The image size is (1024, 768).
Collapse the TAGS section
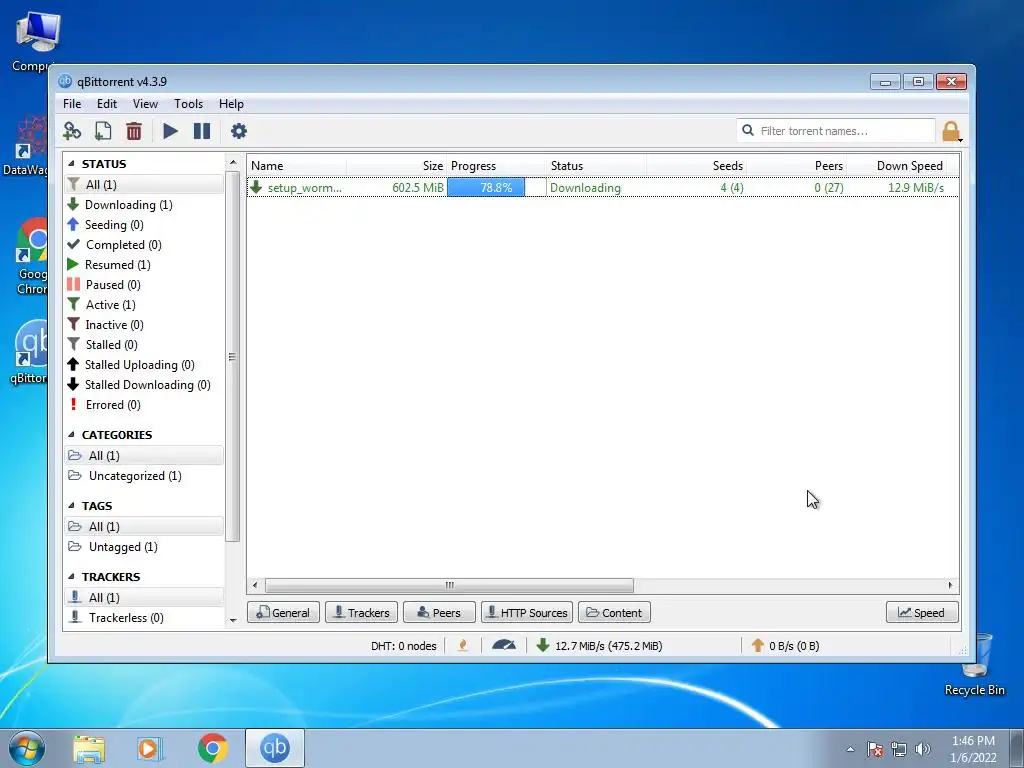tap(71, 506)
